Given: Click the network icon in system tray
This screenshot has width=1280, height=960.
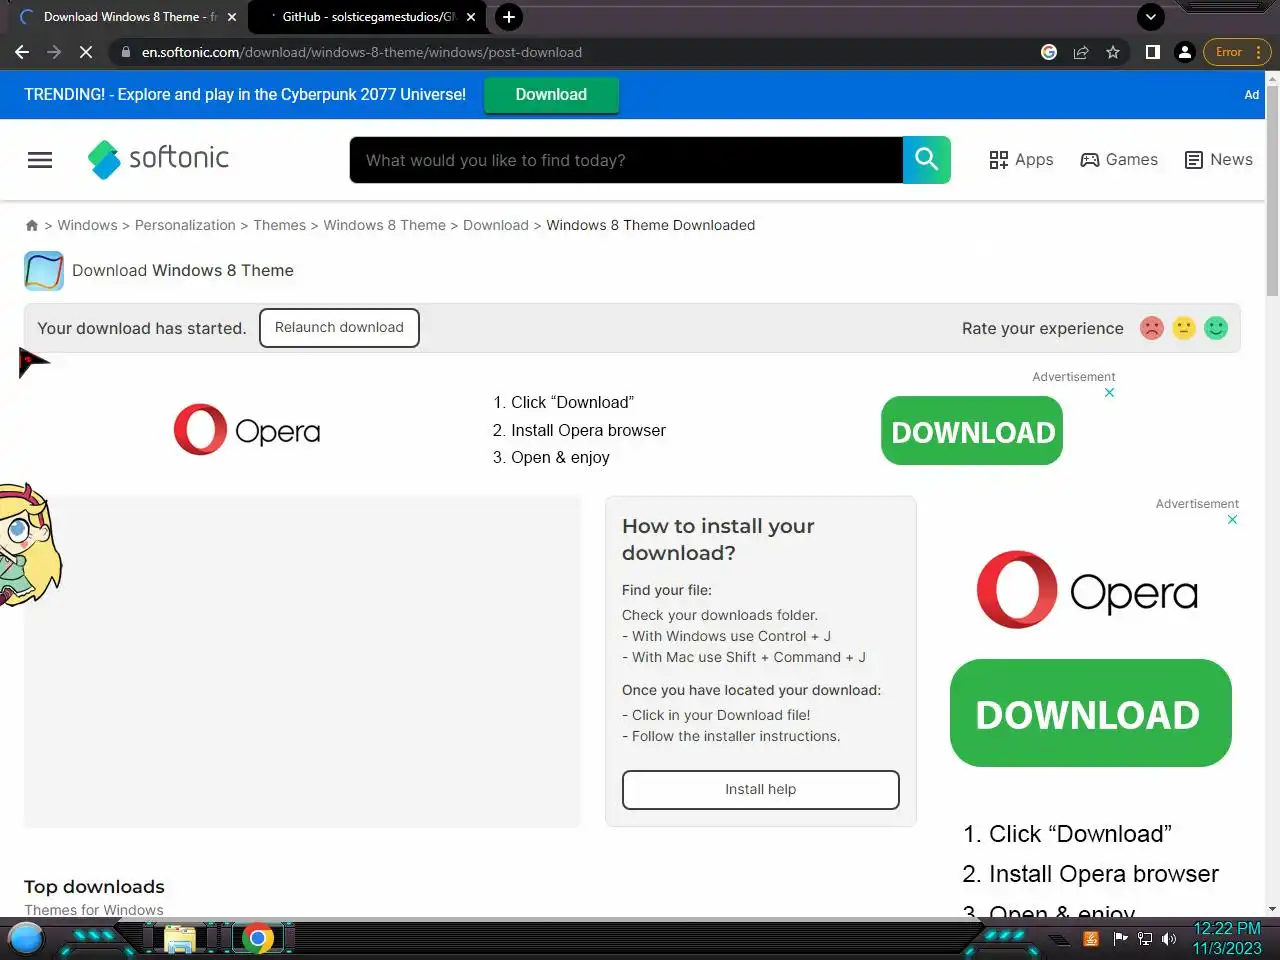Looking at the screenshot, I should (x=1145, y=938).
